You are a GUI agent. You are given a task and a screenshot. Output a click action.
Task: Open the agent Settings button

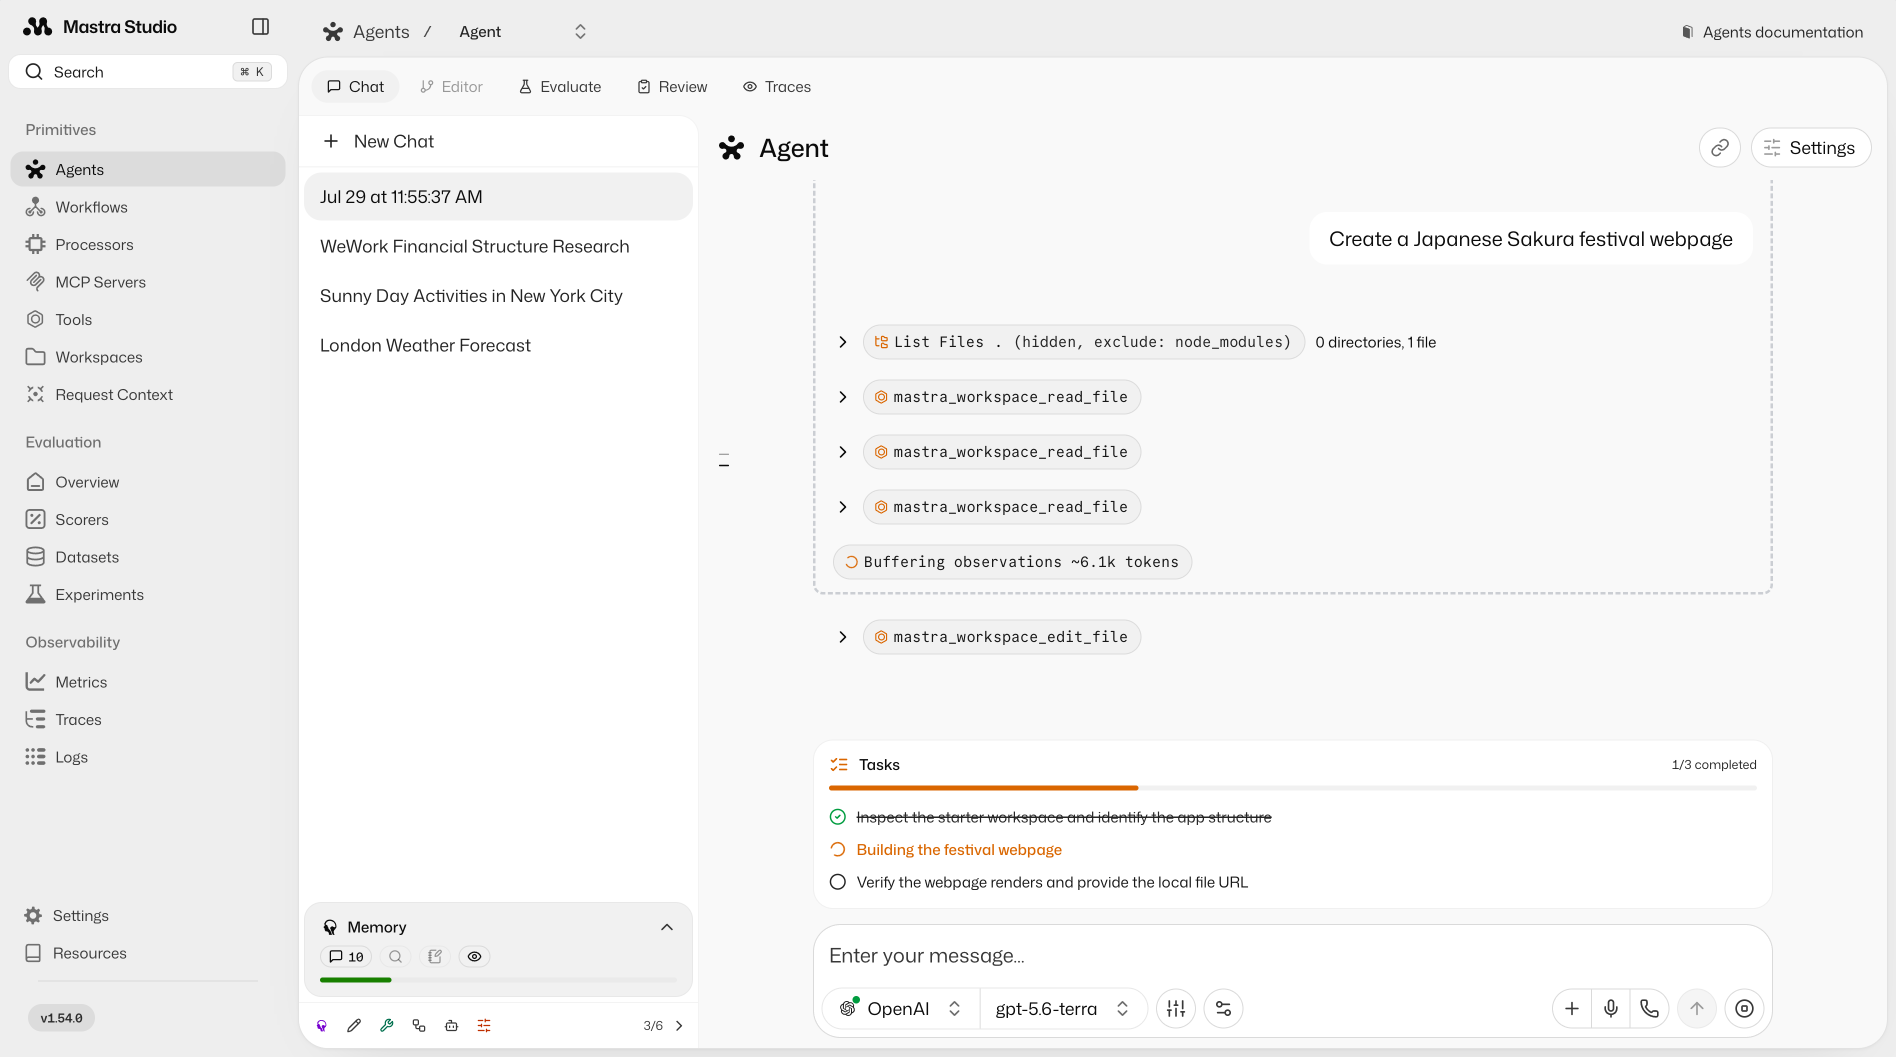[1810, 148]
